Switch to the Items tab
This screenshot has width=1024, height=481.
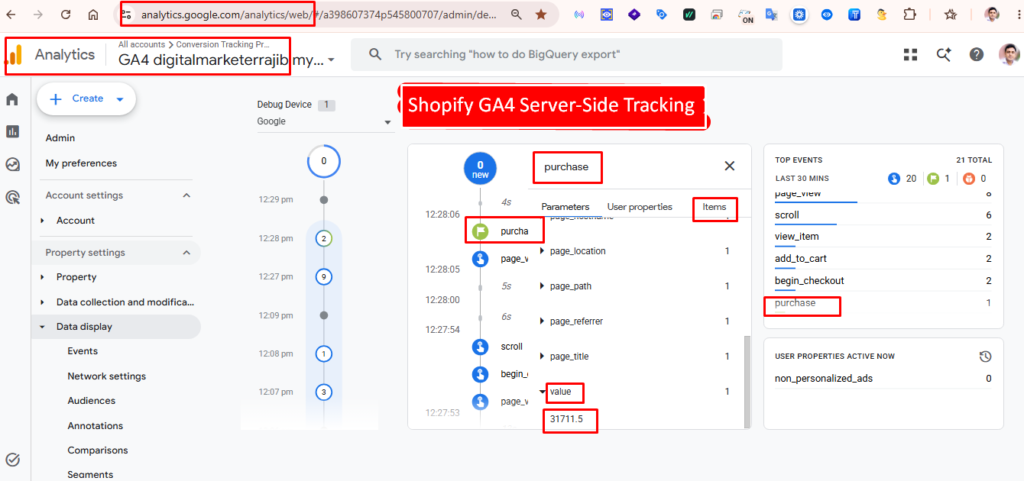(x=714, y=207)
